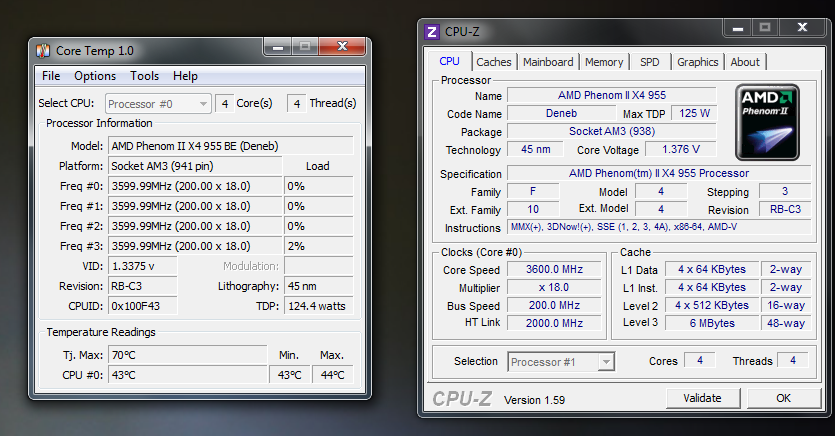The height and width of the screenshot is (436, 835).
Task: Click the Level 2 cache value 4 x 512 KBytes
Action: (x=712, y=306)
